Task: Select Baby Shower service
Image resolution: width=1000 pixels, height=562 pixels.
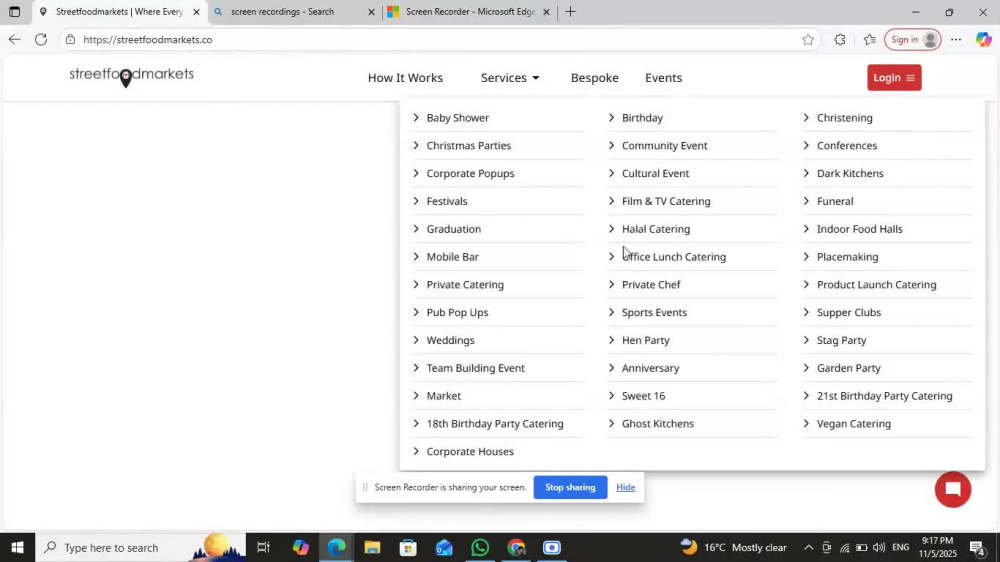Action: click(457, 117)
